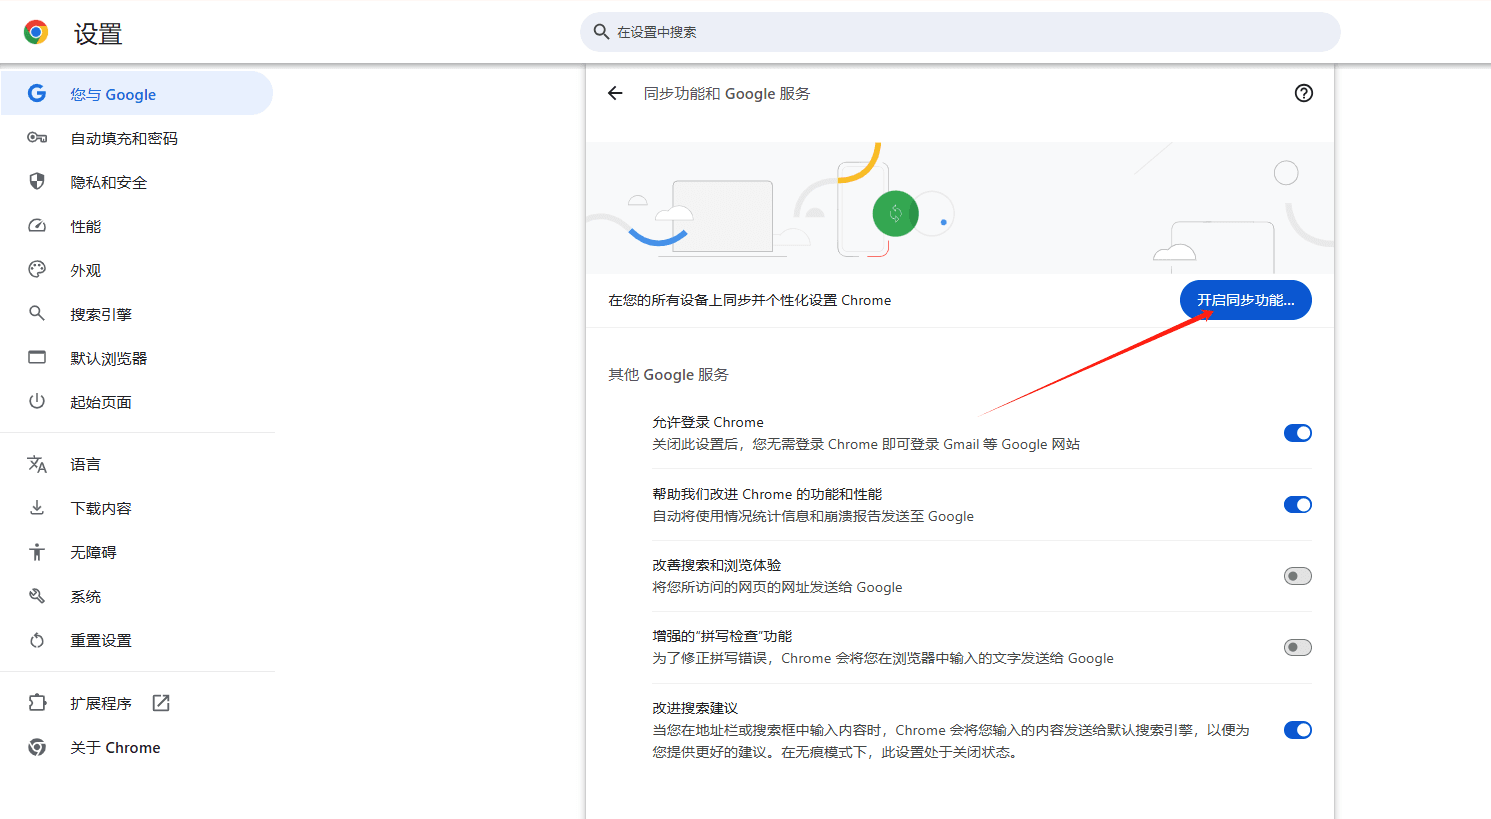This screenshot has width=1491, height=819.
Task: Click the back arrow next to 同步功能和 Google 服务
Action: point(615,93)
